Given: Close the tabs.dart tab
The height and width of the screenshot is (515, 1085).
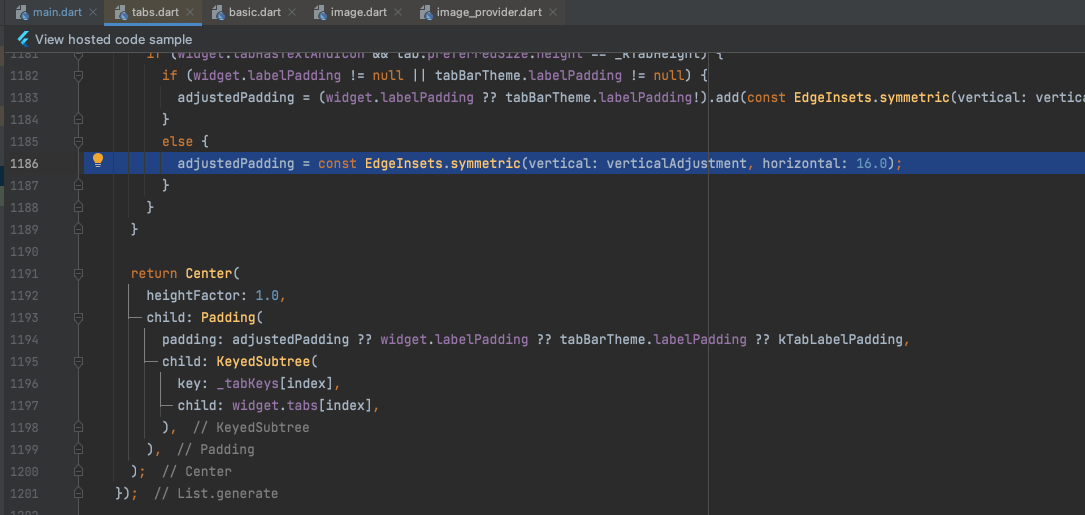Looking at the screenshot, I should [190, 12].
